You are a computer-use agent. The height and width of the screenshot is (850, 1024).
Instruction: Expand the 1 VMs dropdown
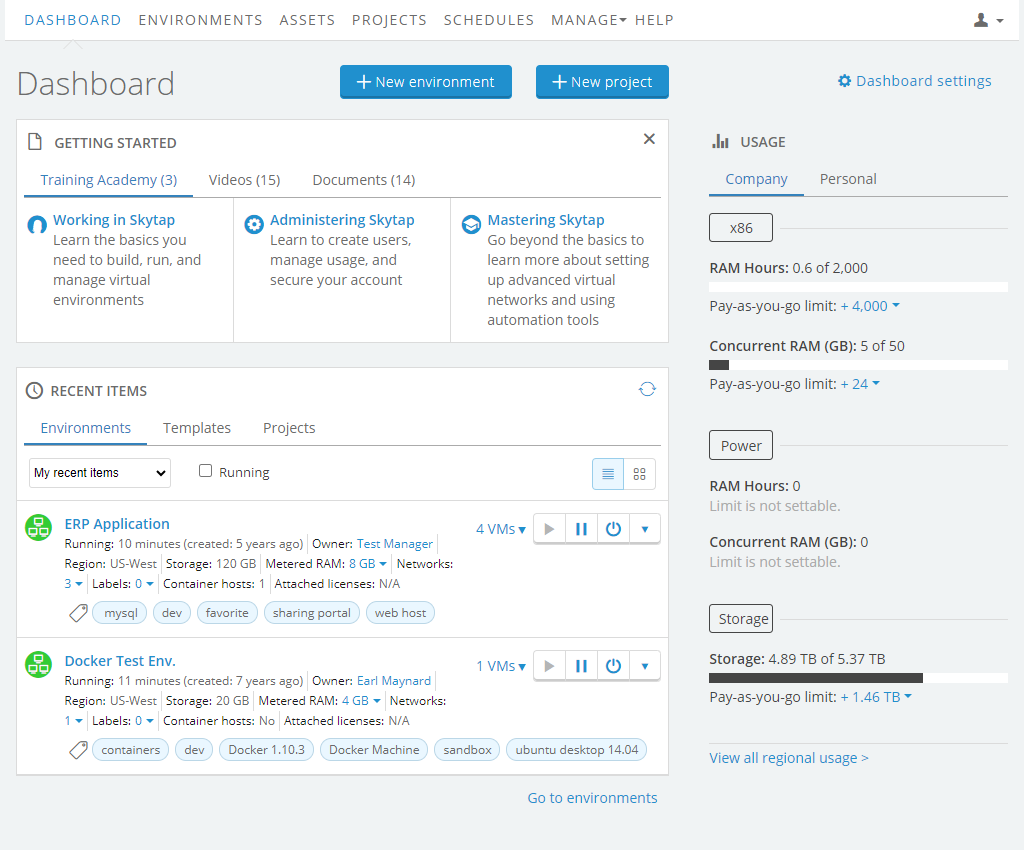coord(501,667)
